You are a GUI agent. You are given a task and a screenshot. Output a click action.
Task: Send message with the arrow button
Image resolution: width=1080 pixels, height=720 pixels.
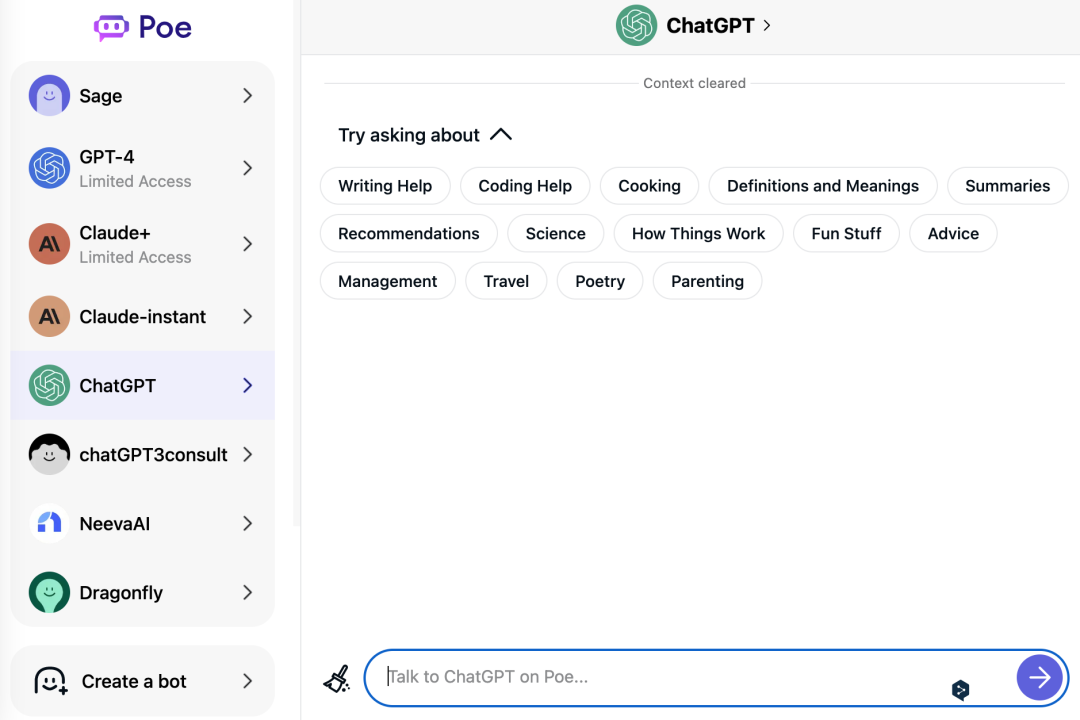1039,678
